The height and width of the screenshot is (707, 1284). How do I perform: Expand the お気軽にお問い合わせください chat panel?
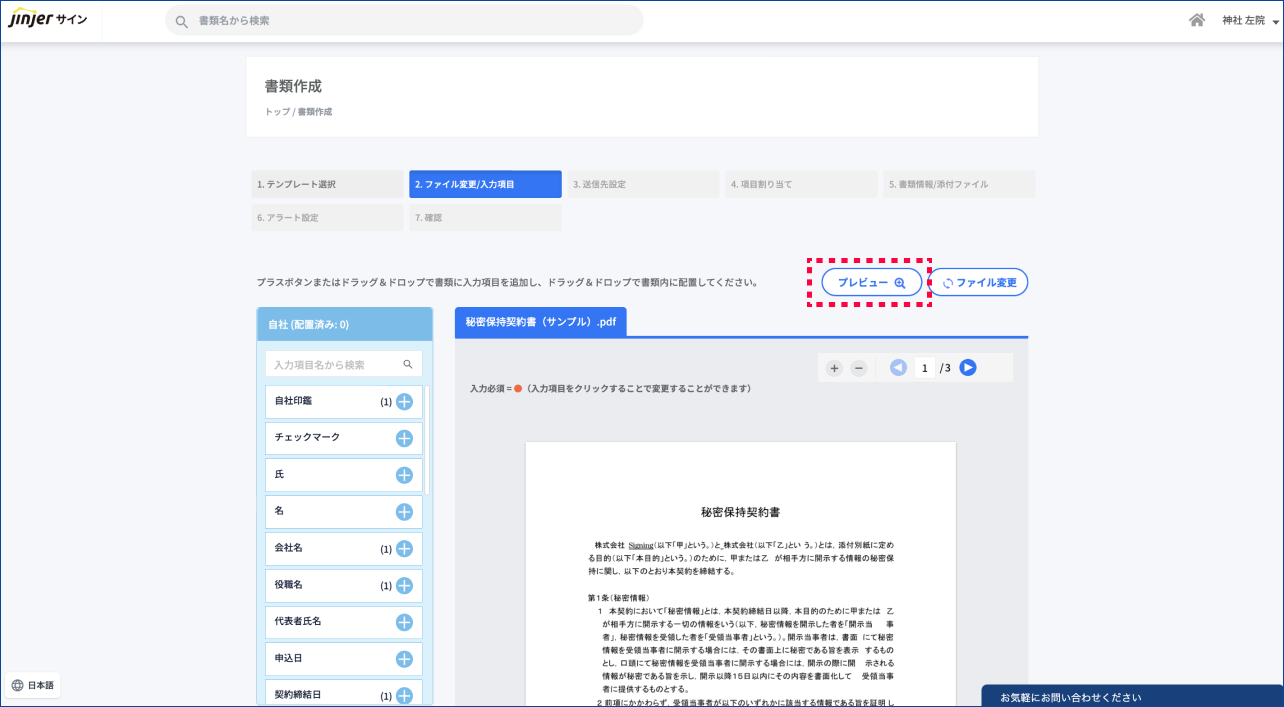[x=1130, y=697]
